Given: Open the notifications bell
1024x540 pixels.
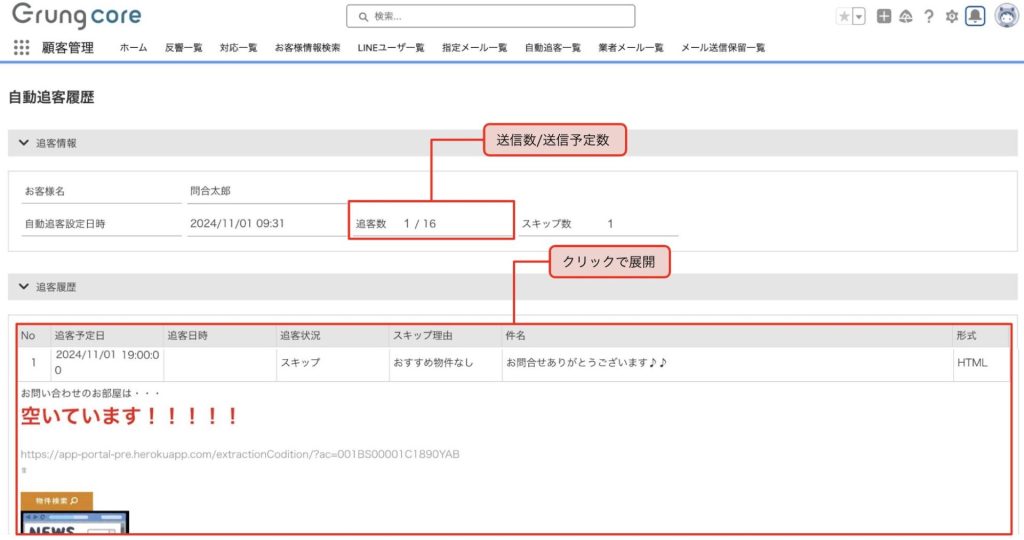Looking at the screenshot, I should coord(975,16).
